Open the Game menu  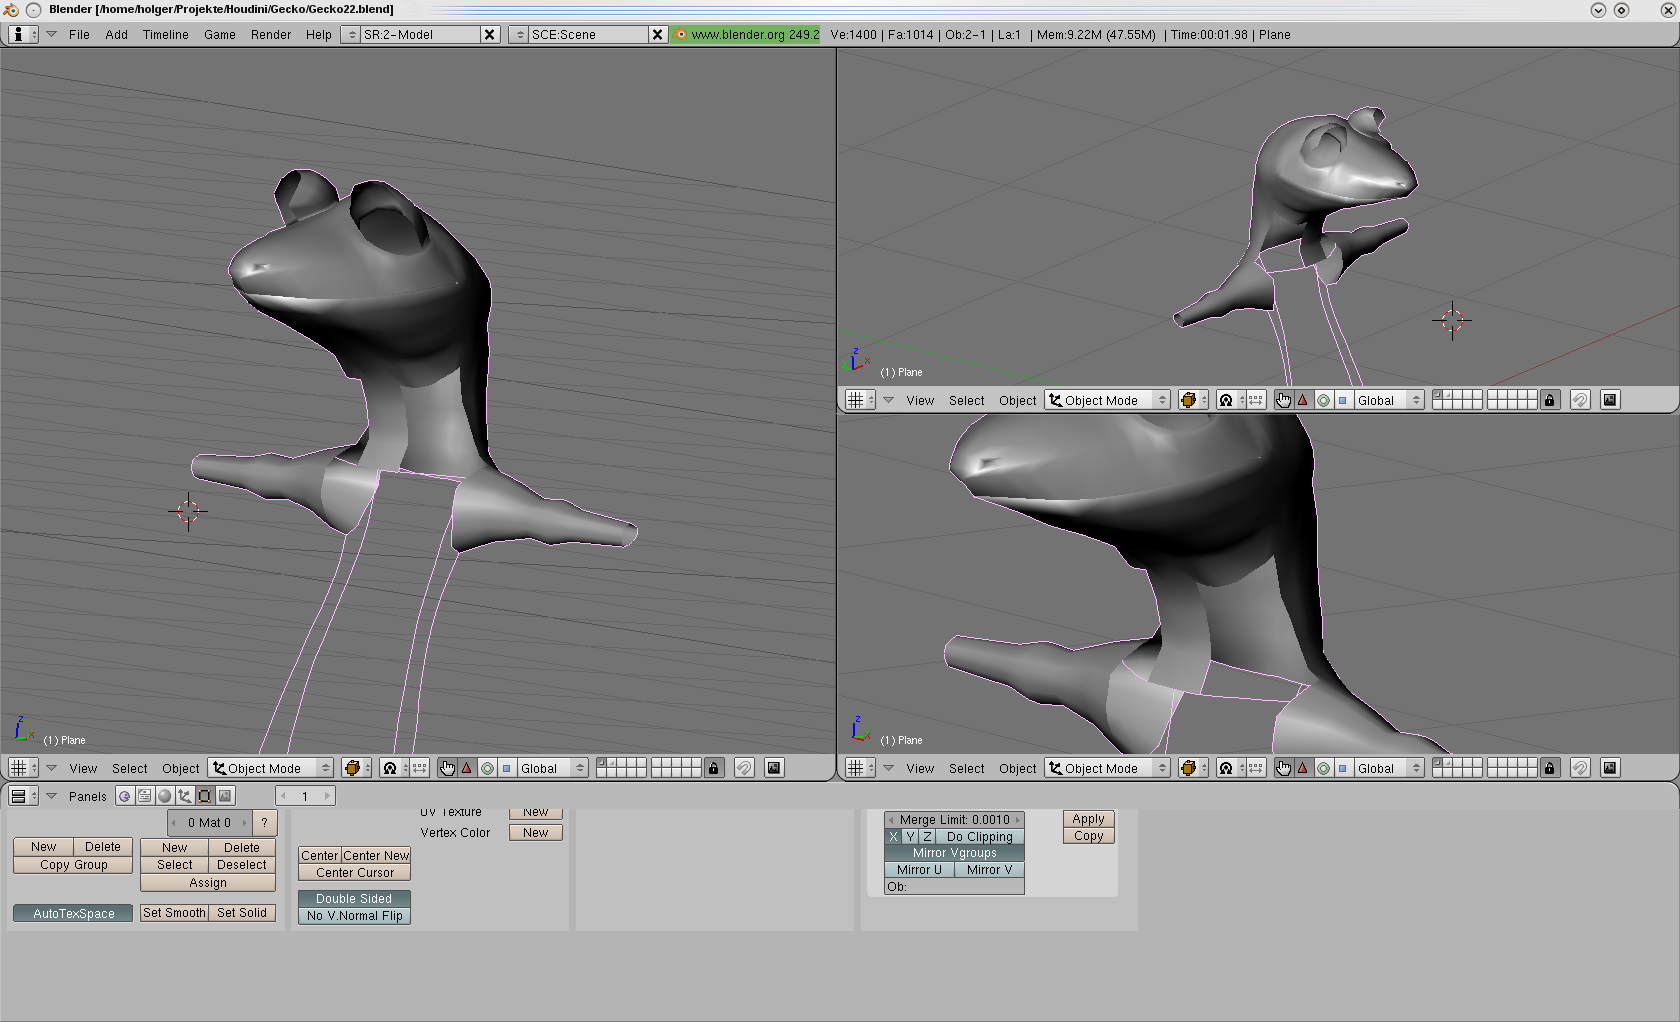click(x=220, y=34)
